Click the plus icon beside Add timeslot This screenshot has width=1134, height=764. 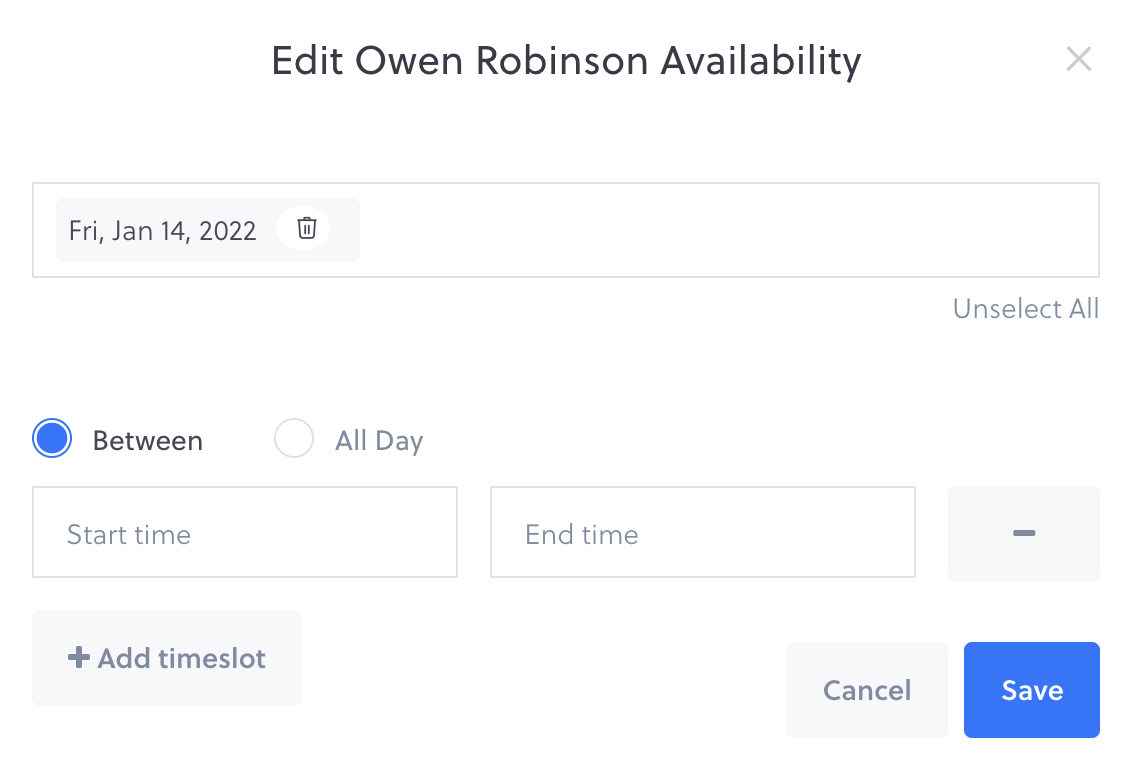coord(78,658)
